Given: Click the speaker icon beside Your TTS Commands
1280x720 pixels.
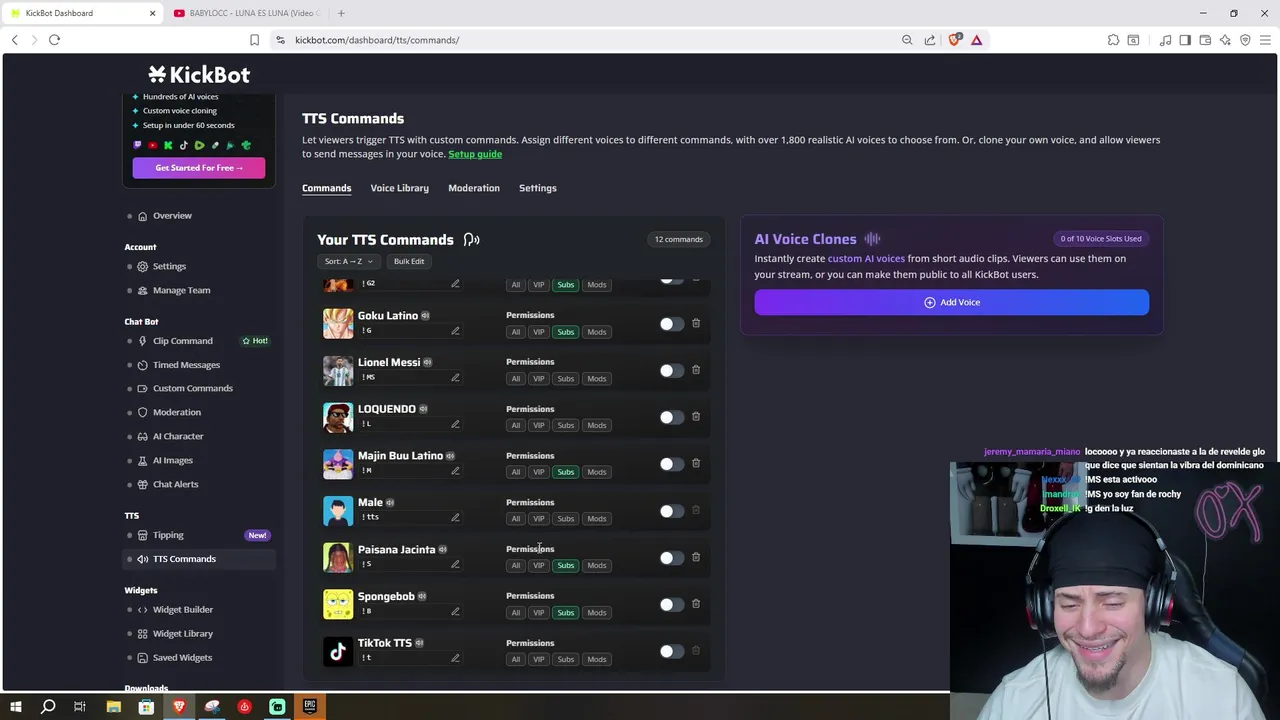Looking at the screenshot, I should pos(471,240).
